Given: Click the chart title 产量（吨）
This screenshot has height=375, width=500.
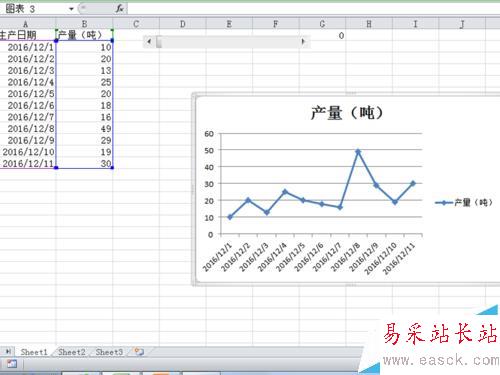Looking at the screenshot, I should coord(347,113).
